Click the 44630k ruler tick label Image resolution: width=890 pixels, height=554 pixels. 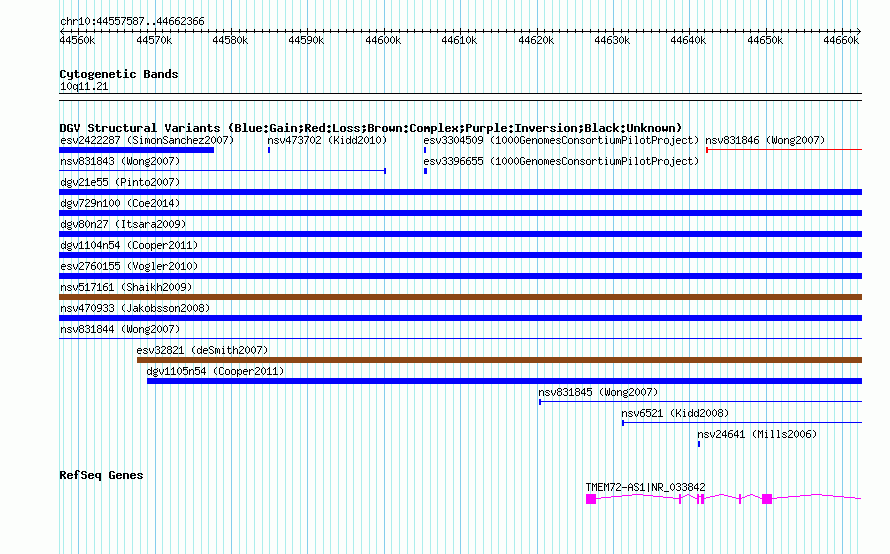(x=612, y=40)
